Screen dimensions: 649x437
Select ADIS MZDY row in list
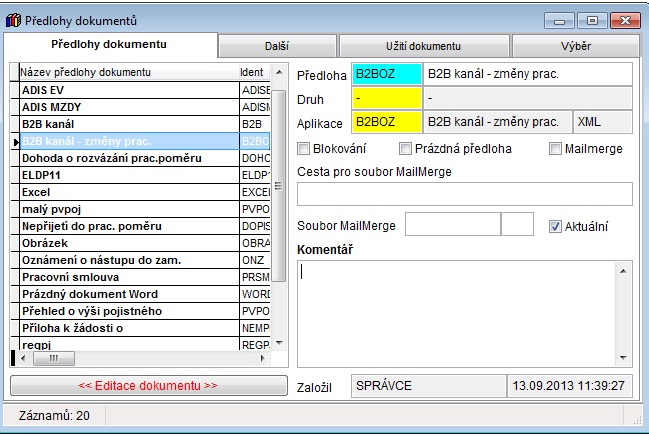(x=128, y=107)
